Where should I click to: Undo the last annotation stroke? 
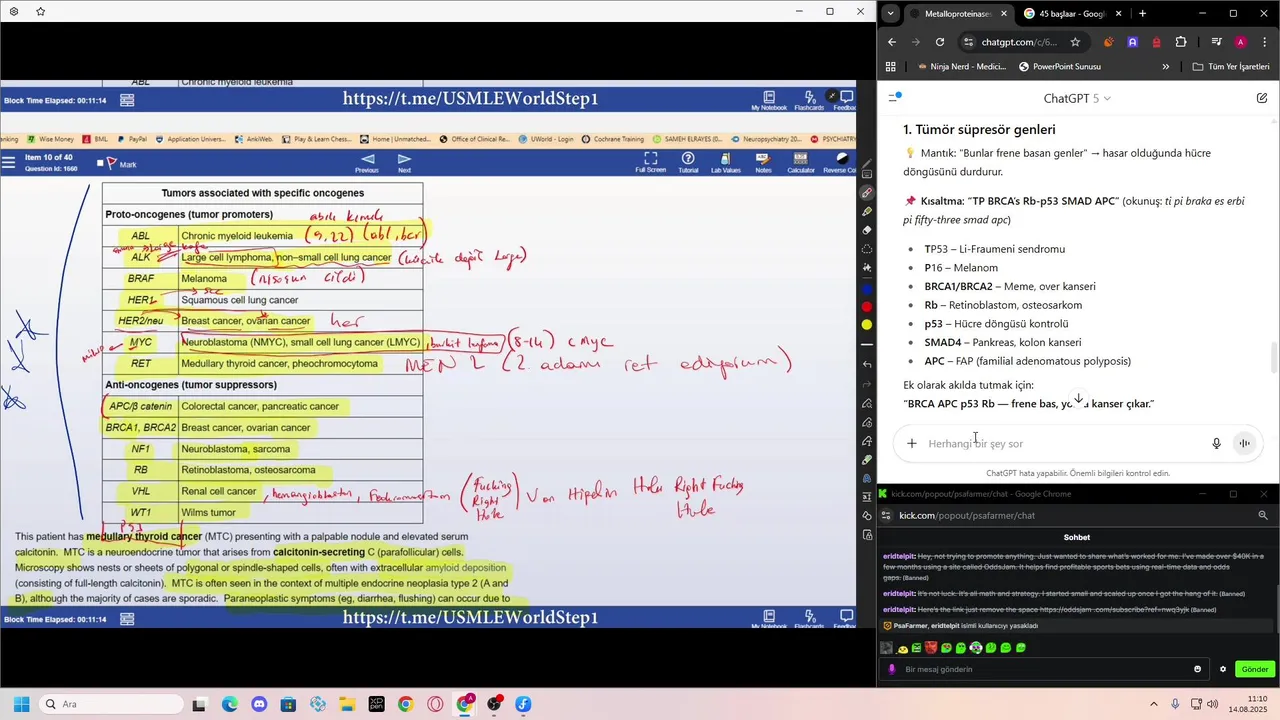867,364
